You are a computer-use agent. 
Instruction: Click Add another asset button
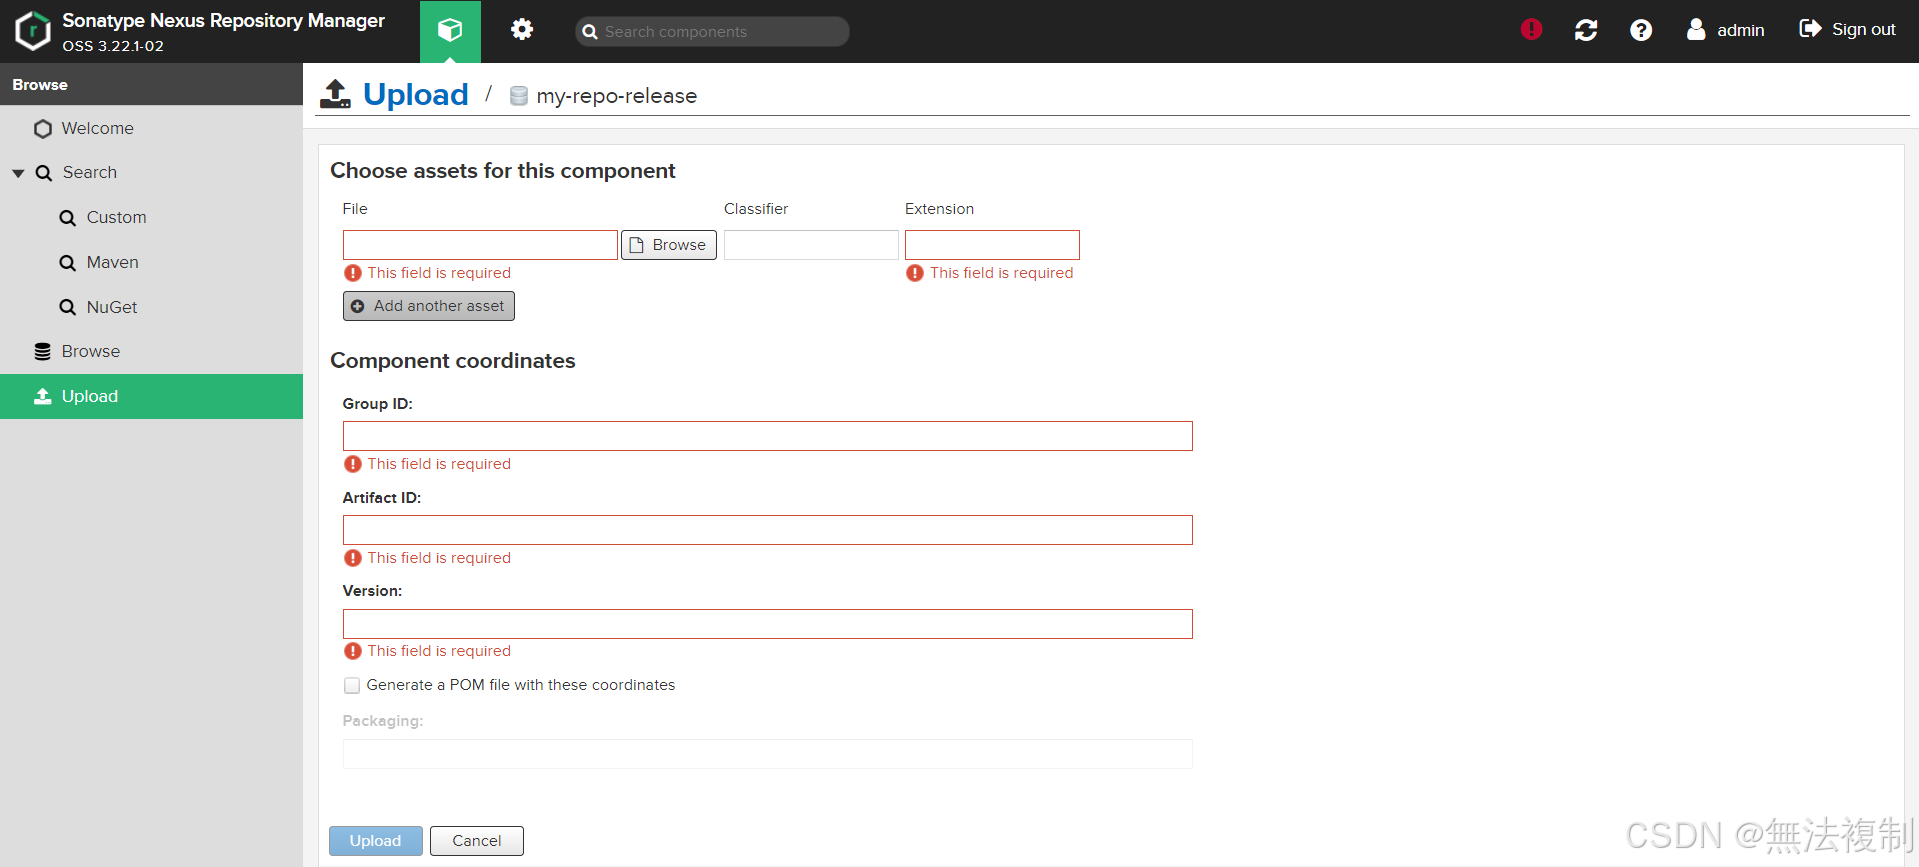(x=429, y=306)
